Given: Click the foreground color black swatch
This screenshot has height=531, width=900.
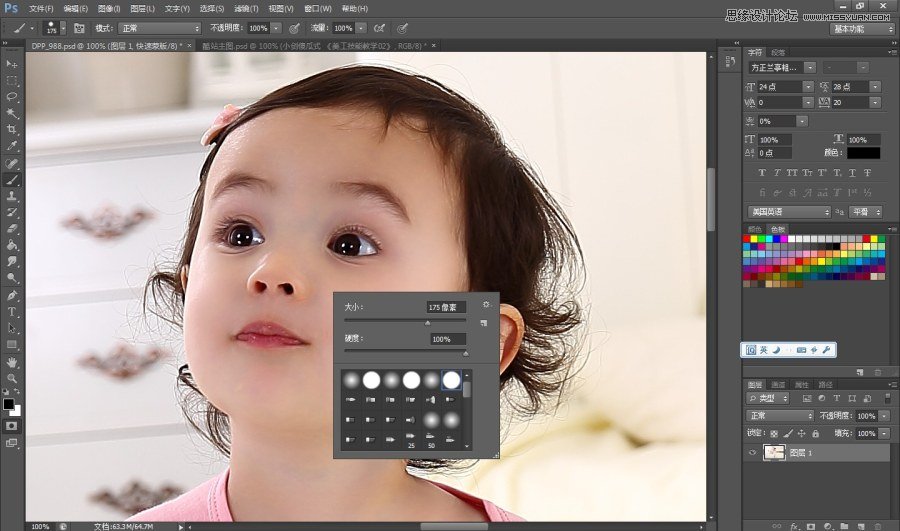Looking at the screenshot, I should coord(8,404).
